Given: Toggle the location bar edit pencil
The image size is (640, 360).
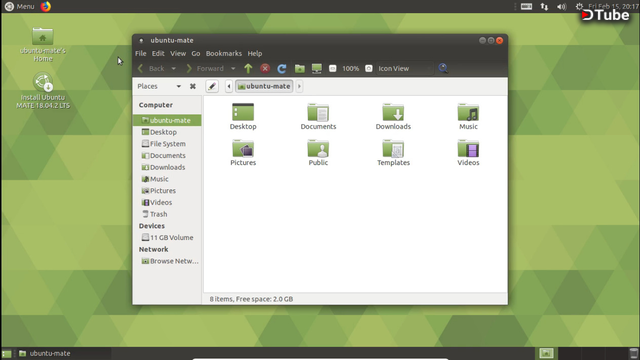Looking at the screenshot, I should click(212, 86).
